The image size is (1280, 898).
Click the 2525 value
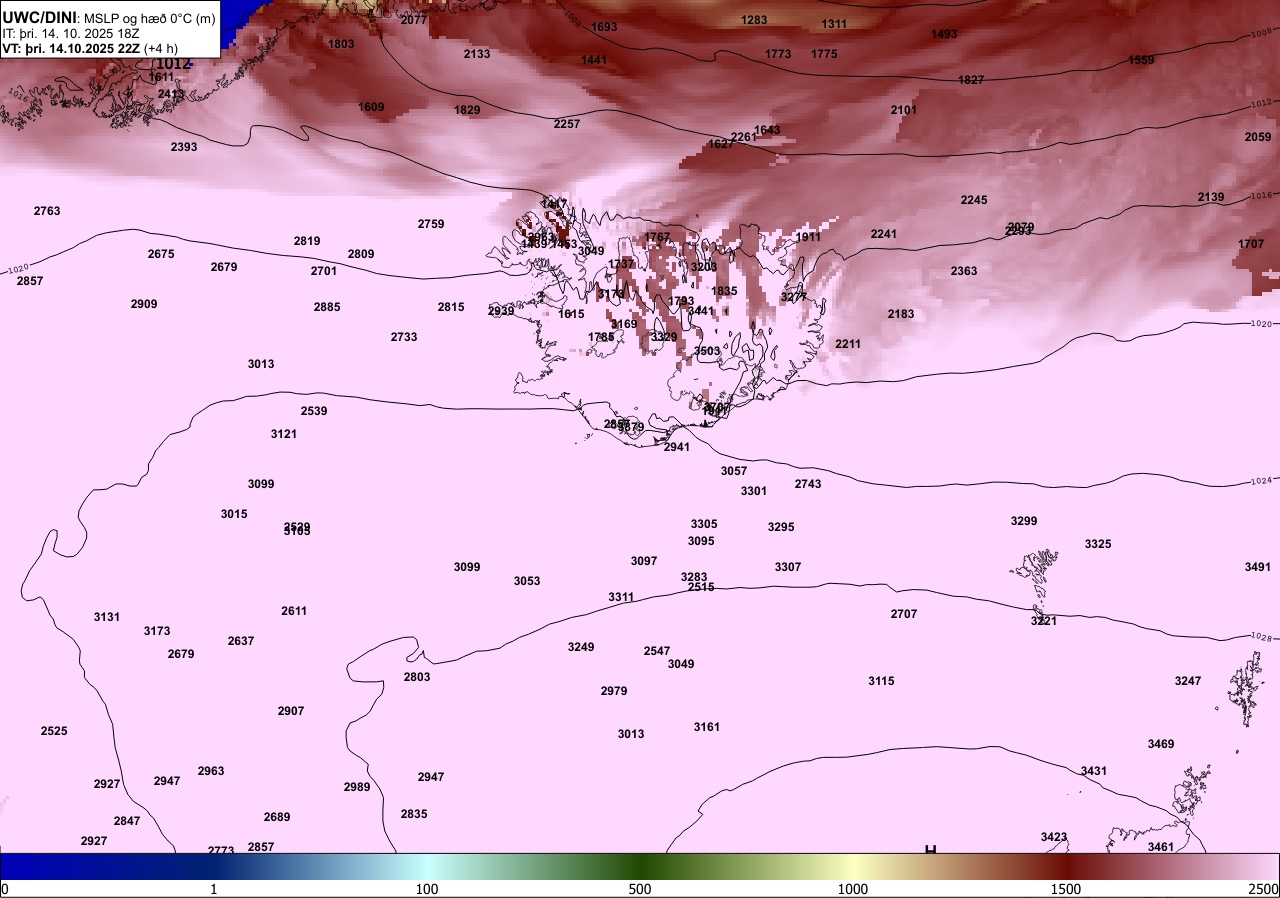click(54, 731)
